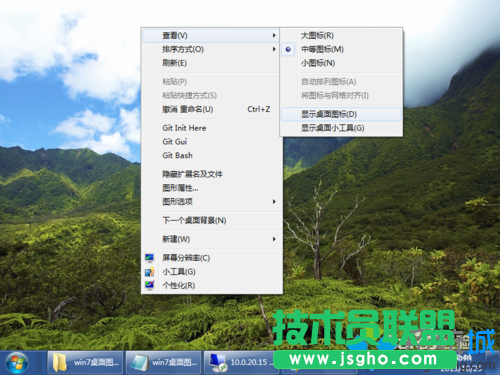The image size is (500, 375).
Task: Choose 撤消 重命名(U) menu entry
Action: [x=211, y=109]
